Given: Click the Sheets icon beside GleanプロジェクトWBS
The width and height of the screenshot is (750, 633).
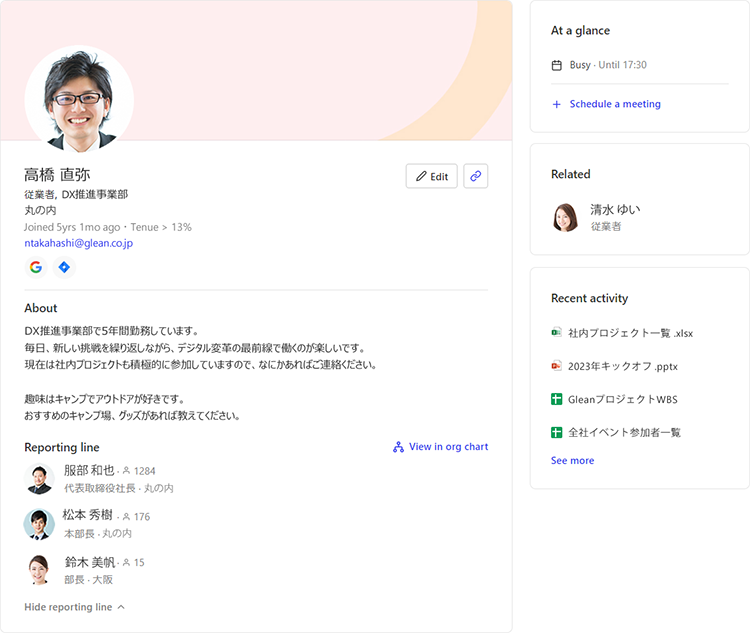Looking at the screenshot, I should 557,399.
